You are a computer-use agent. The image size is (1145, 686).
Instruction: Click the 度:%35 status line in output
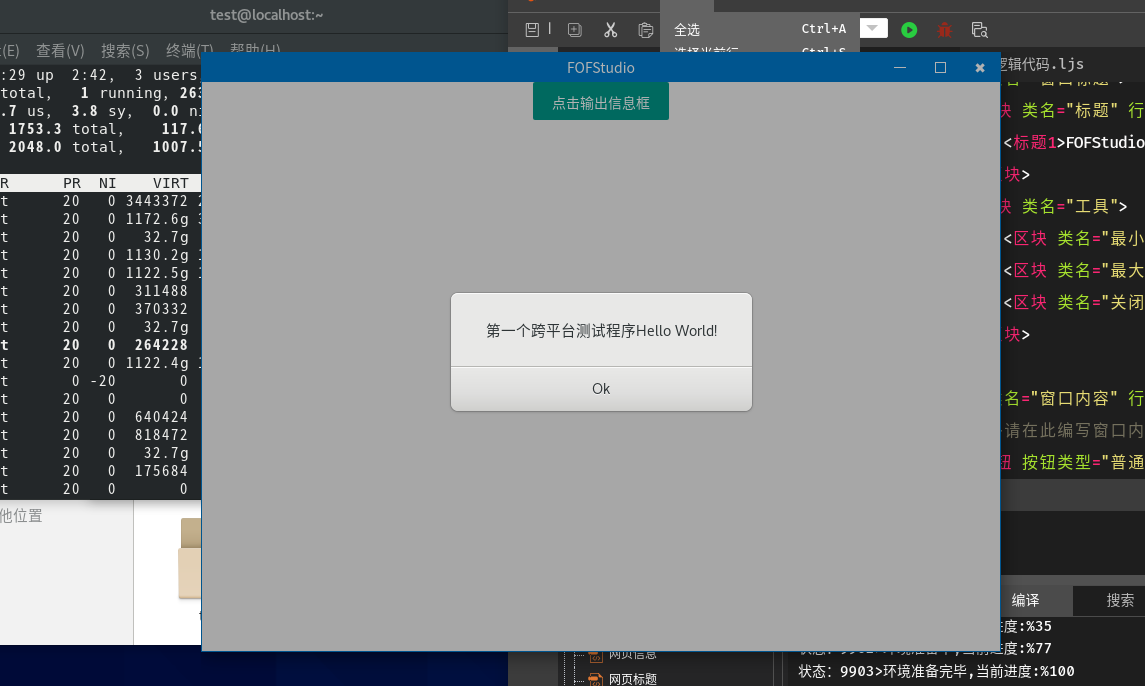coord(1027,626)
